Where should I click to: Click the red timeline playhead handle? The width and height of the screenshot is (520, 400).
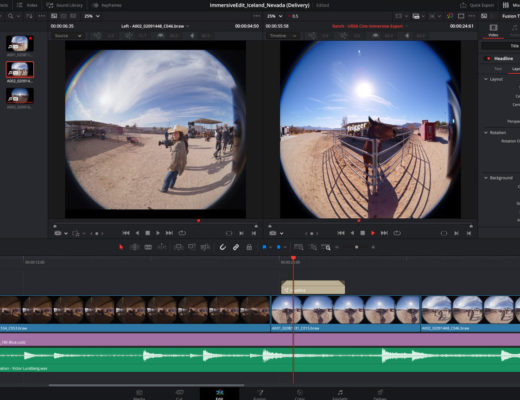293,258
